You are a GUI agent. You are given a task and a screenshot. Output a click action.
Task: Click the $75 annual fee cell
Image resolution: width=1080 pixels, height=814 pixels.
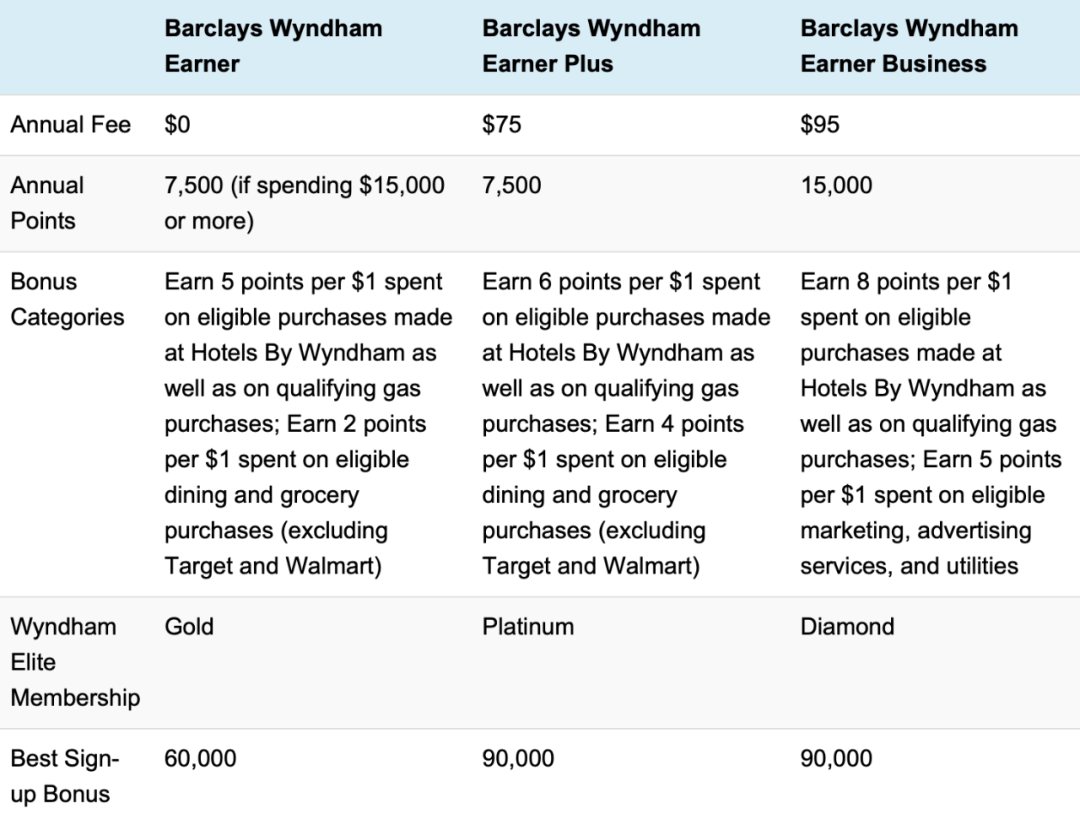tap(501, 125)
